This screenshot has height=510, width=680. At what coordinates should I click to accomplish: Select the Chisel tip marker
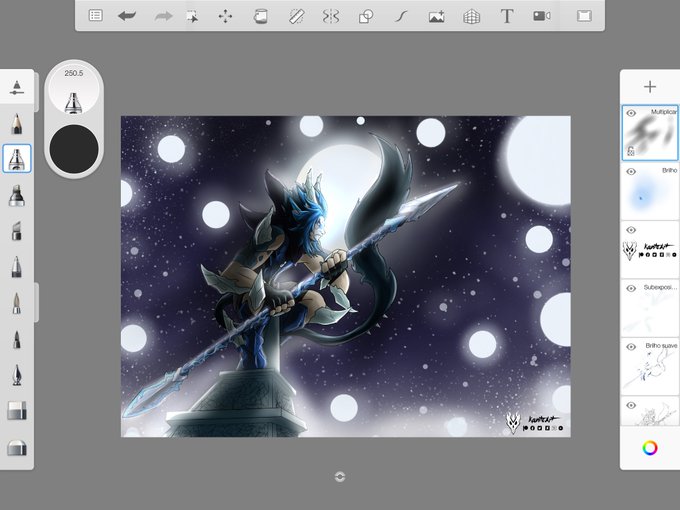coord(16,230)
